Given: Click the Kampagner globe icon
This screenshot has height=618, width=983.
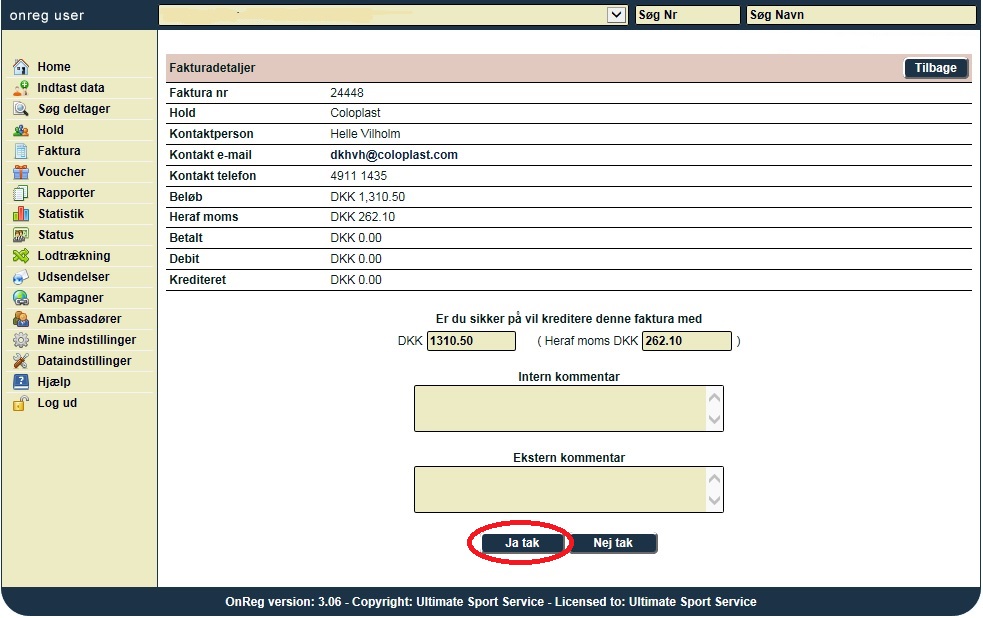Looking at the screenshot, I should click(x=21, y=298).
